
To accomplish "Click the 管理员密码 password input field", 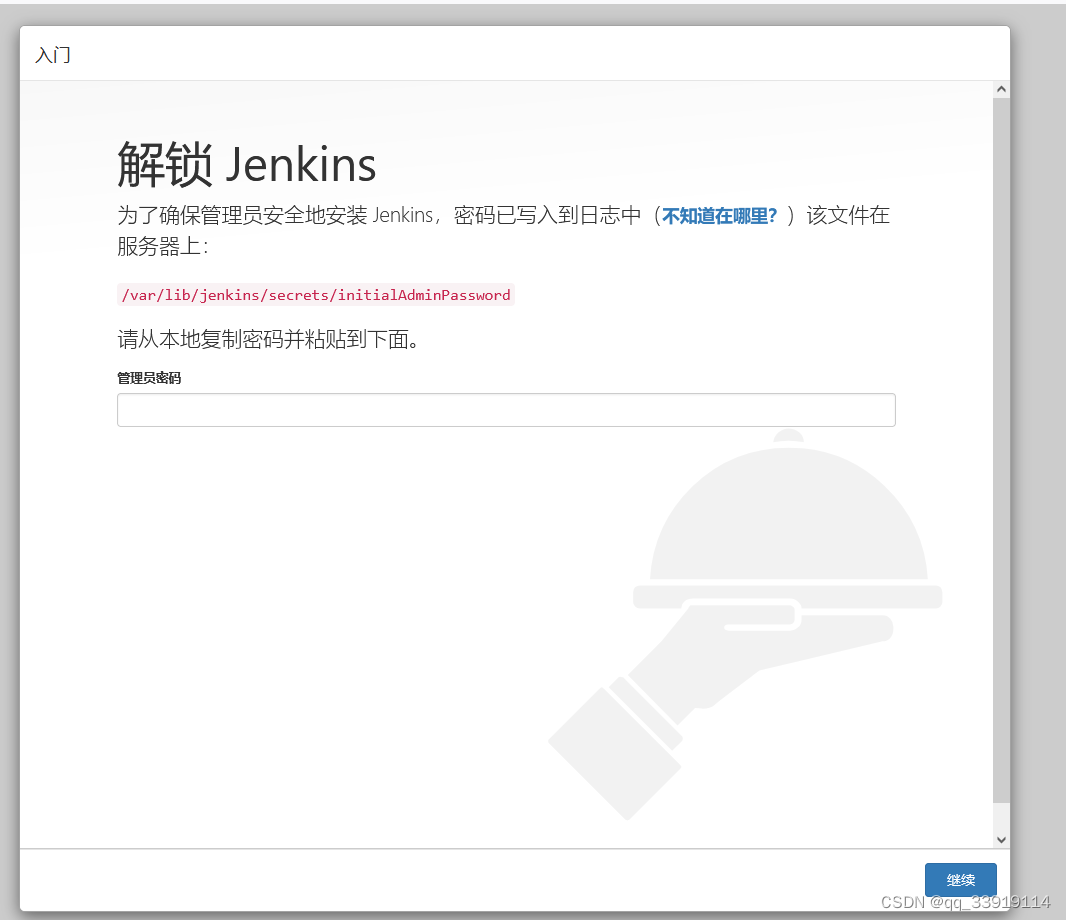I will (x=506, y=410).
